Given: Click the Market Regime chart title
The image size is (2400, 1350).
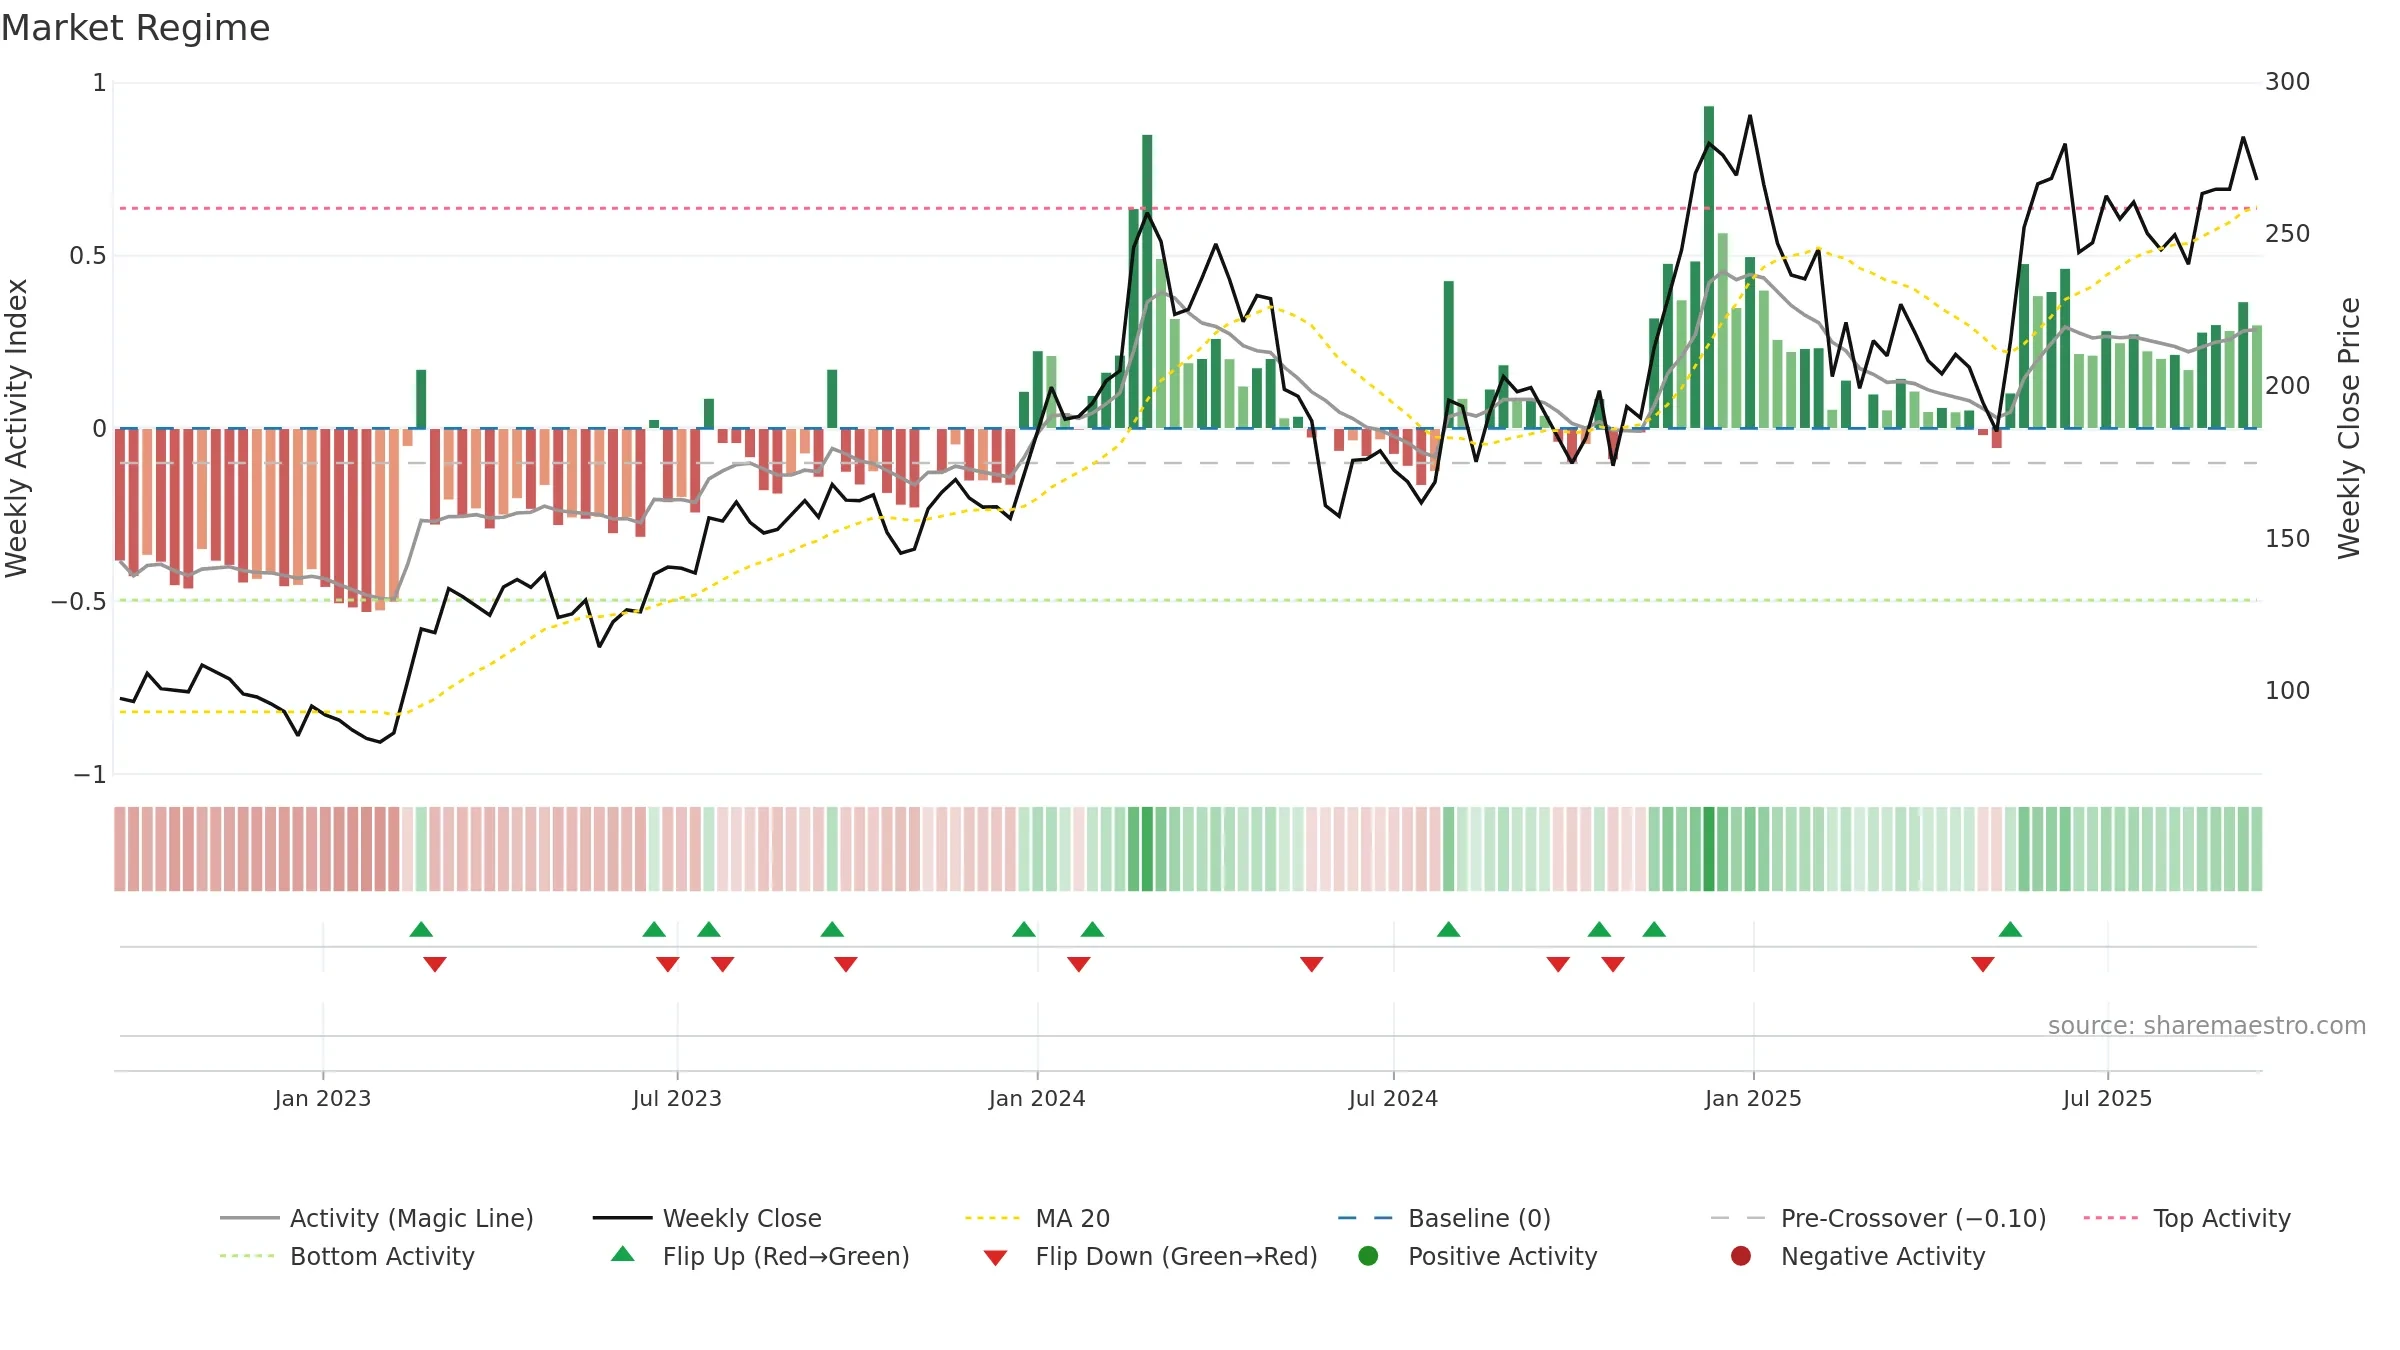Looking at the screenshot, I should click(135, 28).
